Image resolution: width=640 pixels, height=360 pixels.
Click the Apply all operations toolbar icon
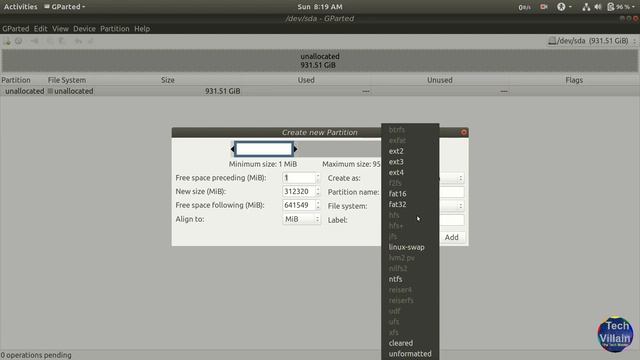[x=91, y=41]
